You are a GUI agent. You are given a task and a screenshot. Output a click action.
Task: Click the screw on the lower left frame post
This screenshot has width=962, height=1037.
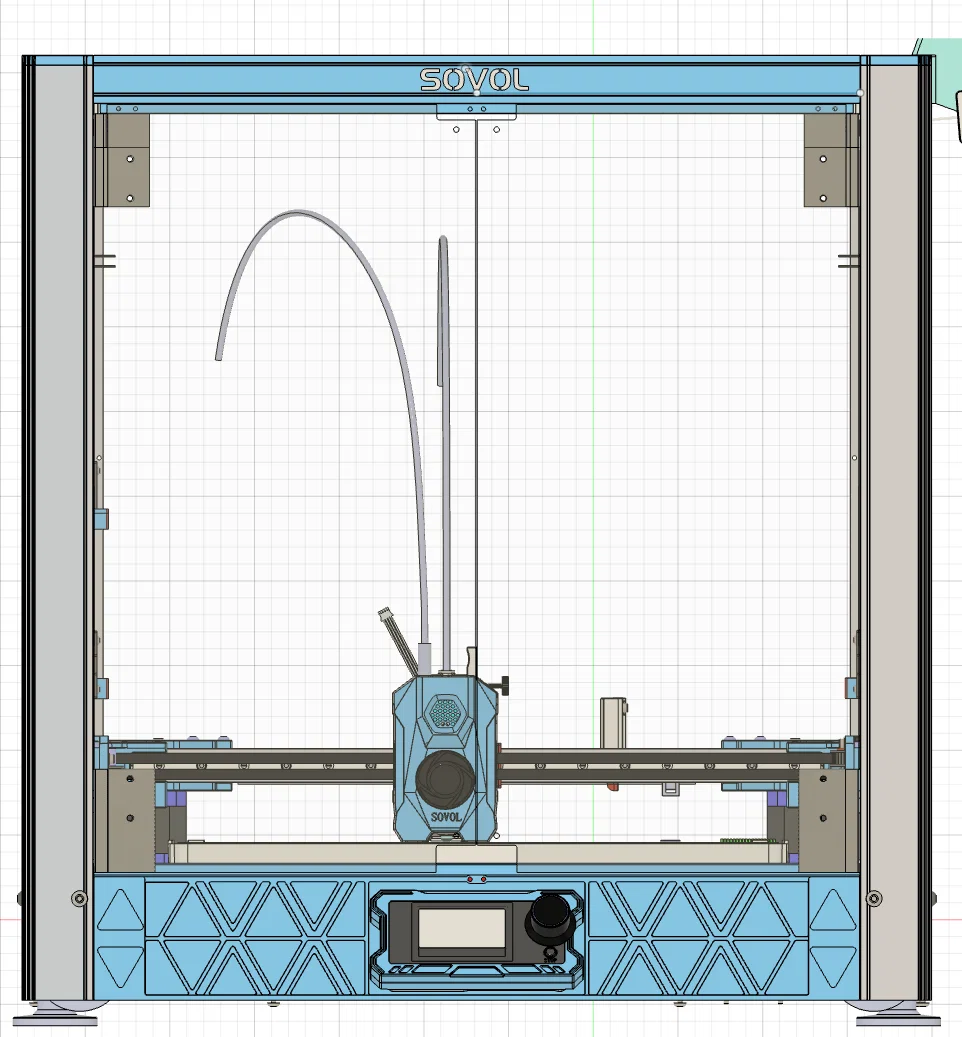79,899
